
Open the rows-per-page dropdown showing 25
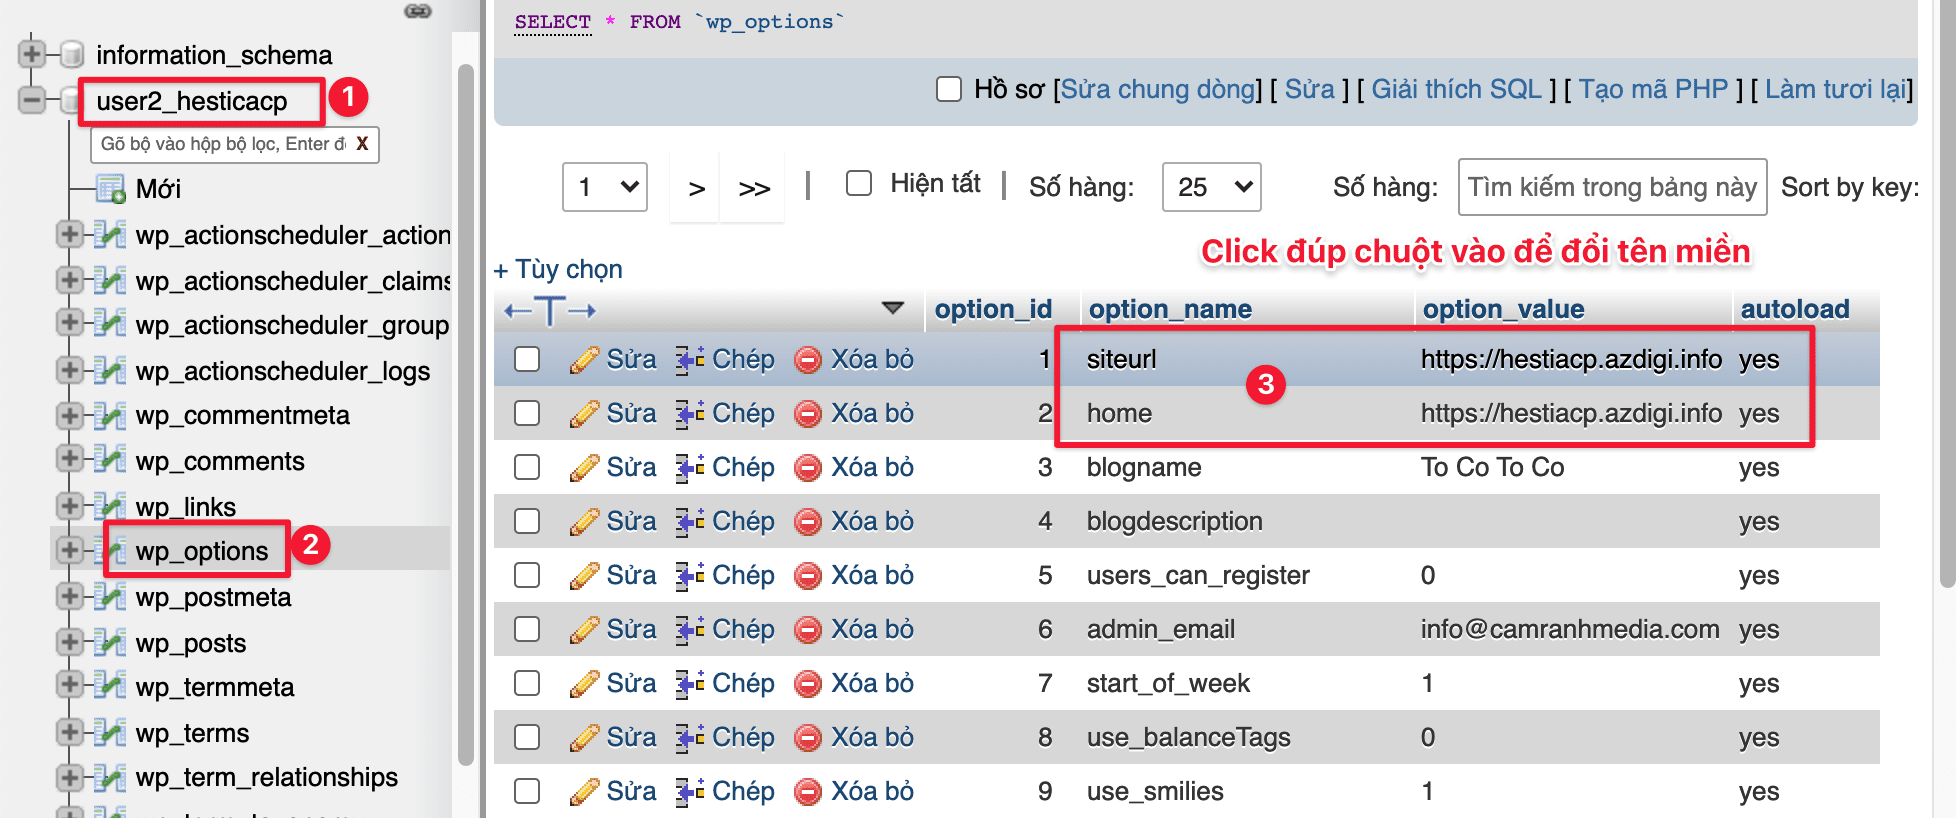tap(1211, 187)
